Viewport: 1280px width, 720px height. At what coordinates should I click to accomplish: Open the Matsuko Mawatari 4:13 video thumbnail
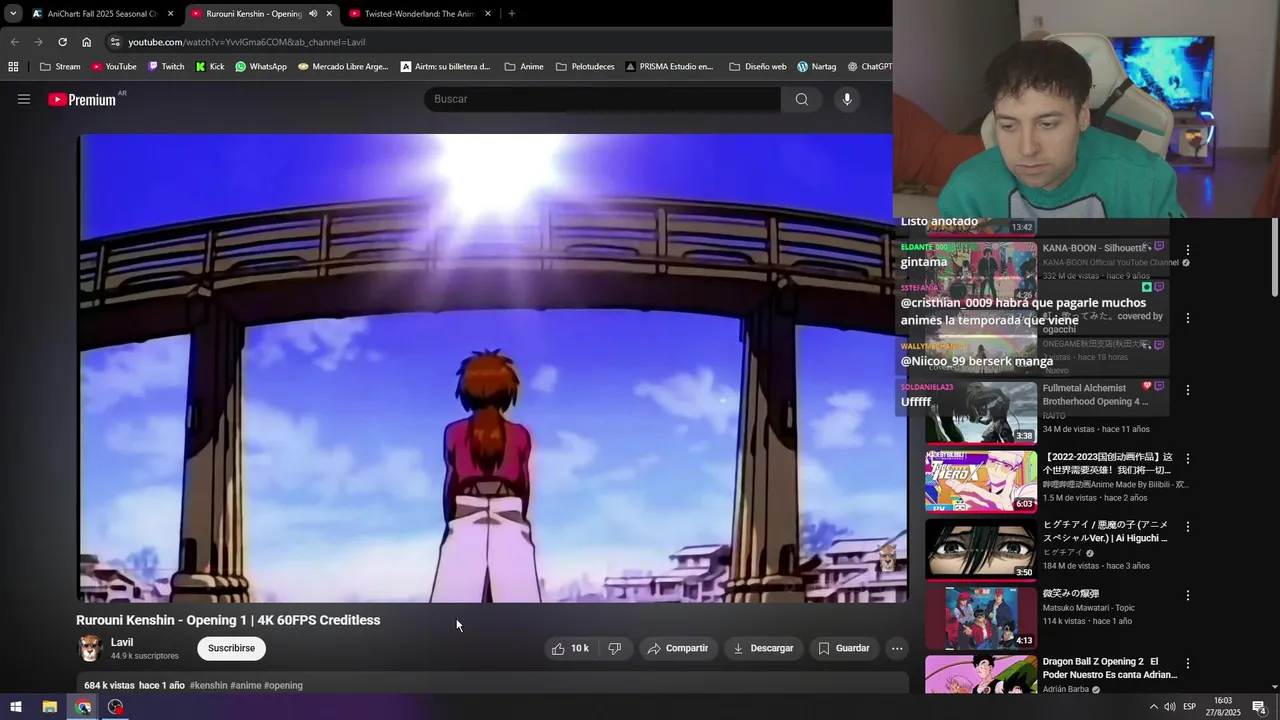click(x=981, y=618)
